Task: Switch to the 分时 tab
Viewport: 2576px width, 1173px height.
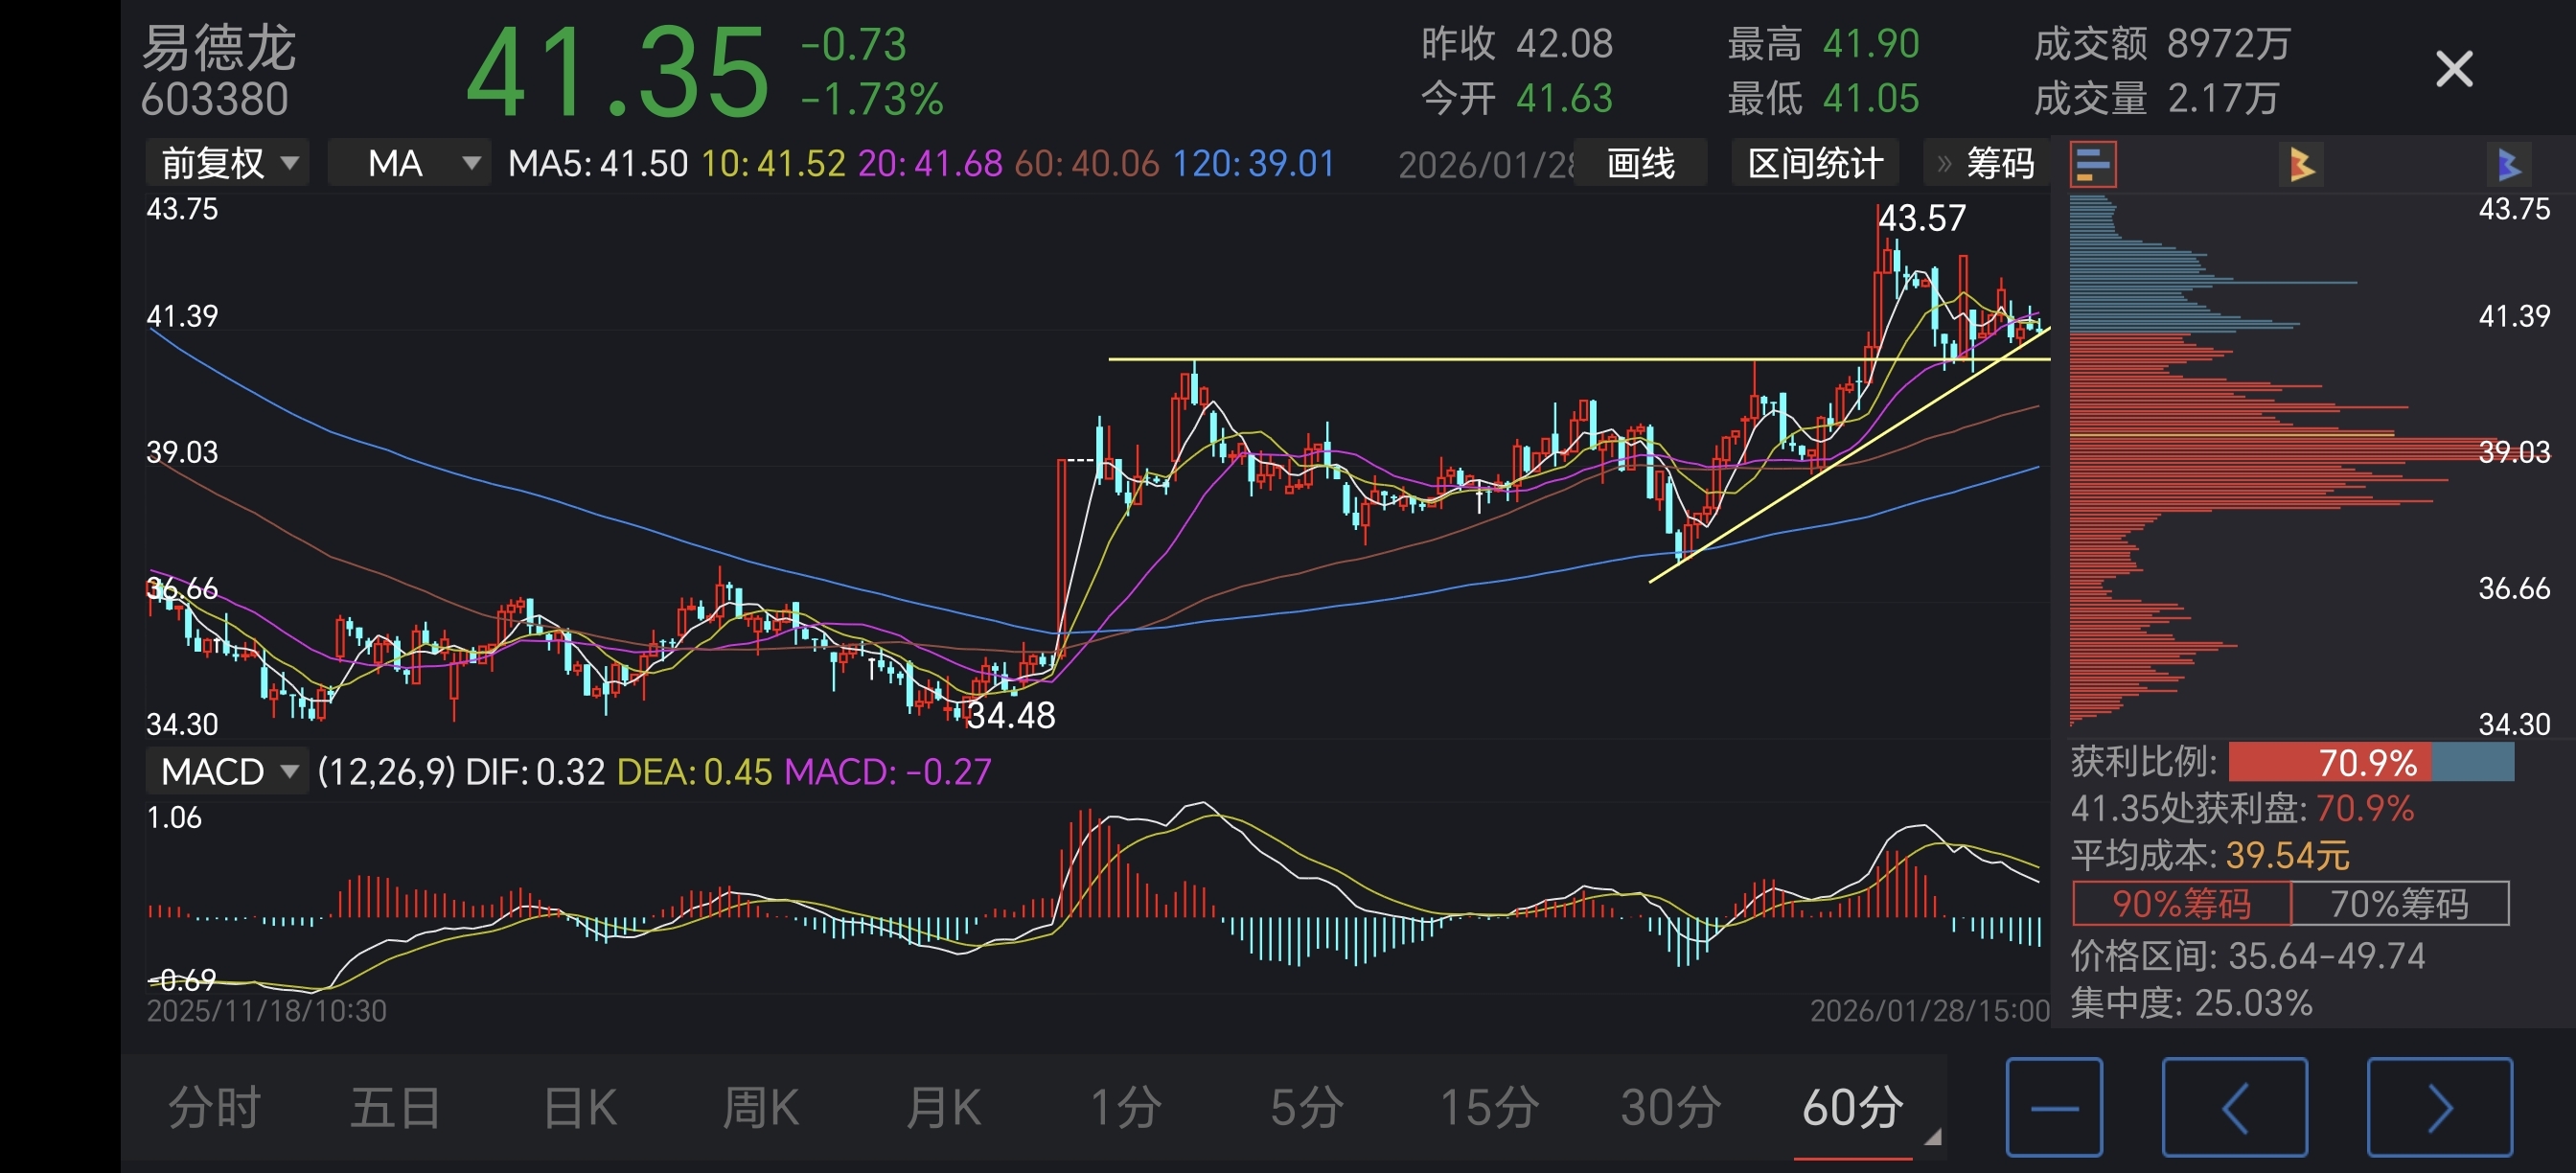Action: pyautogui.click(x=214, y=1108)
